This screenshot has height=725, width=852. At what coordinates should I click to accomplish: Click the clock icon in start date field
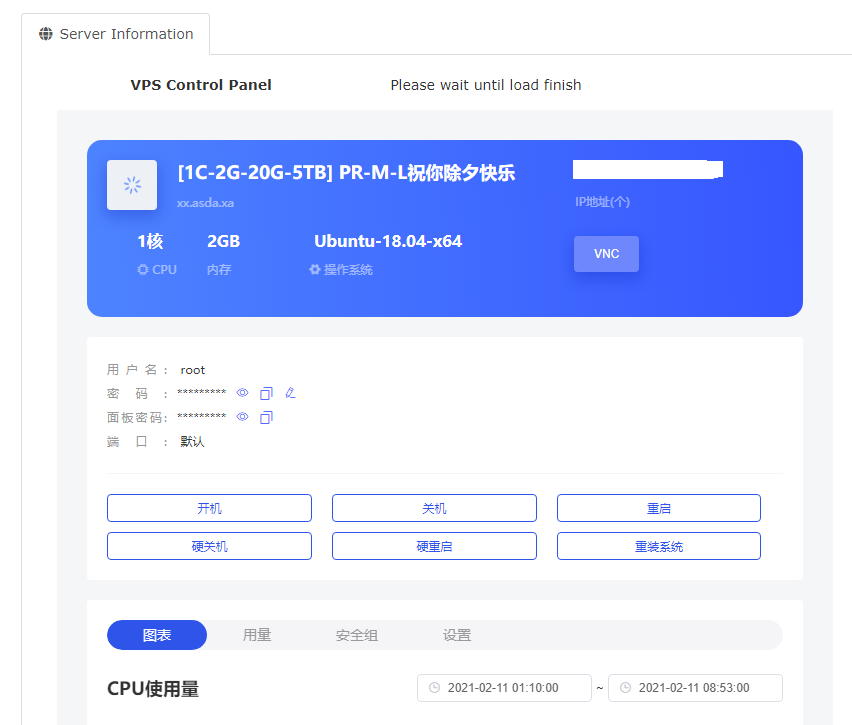[x=434, y=688]
